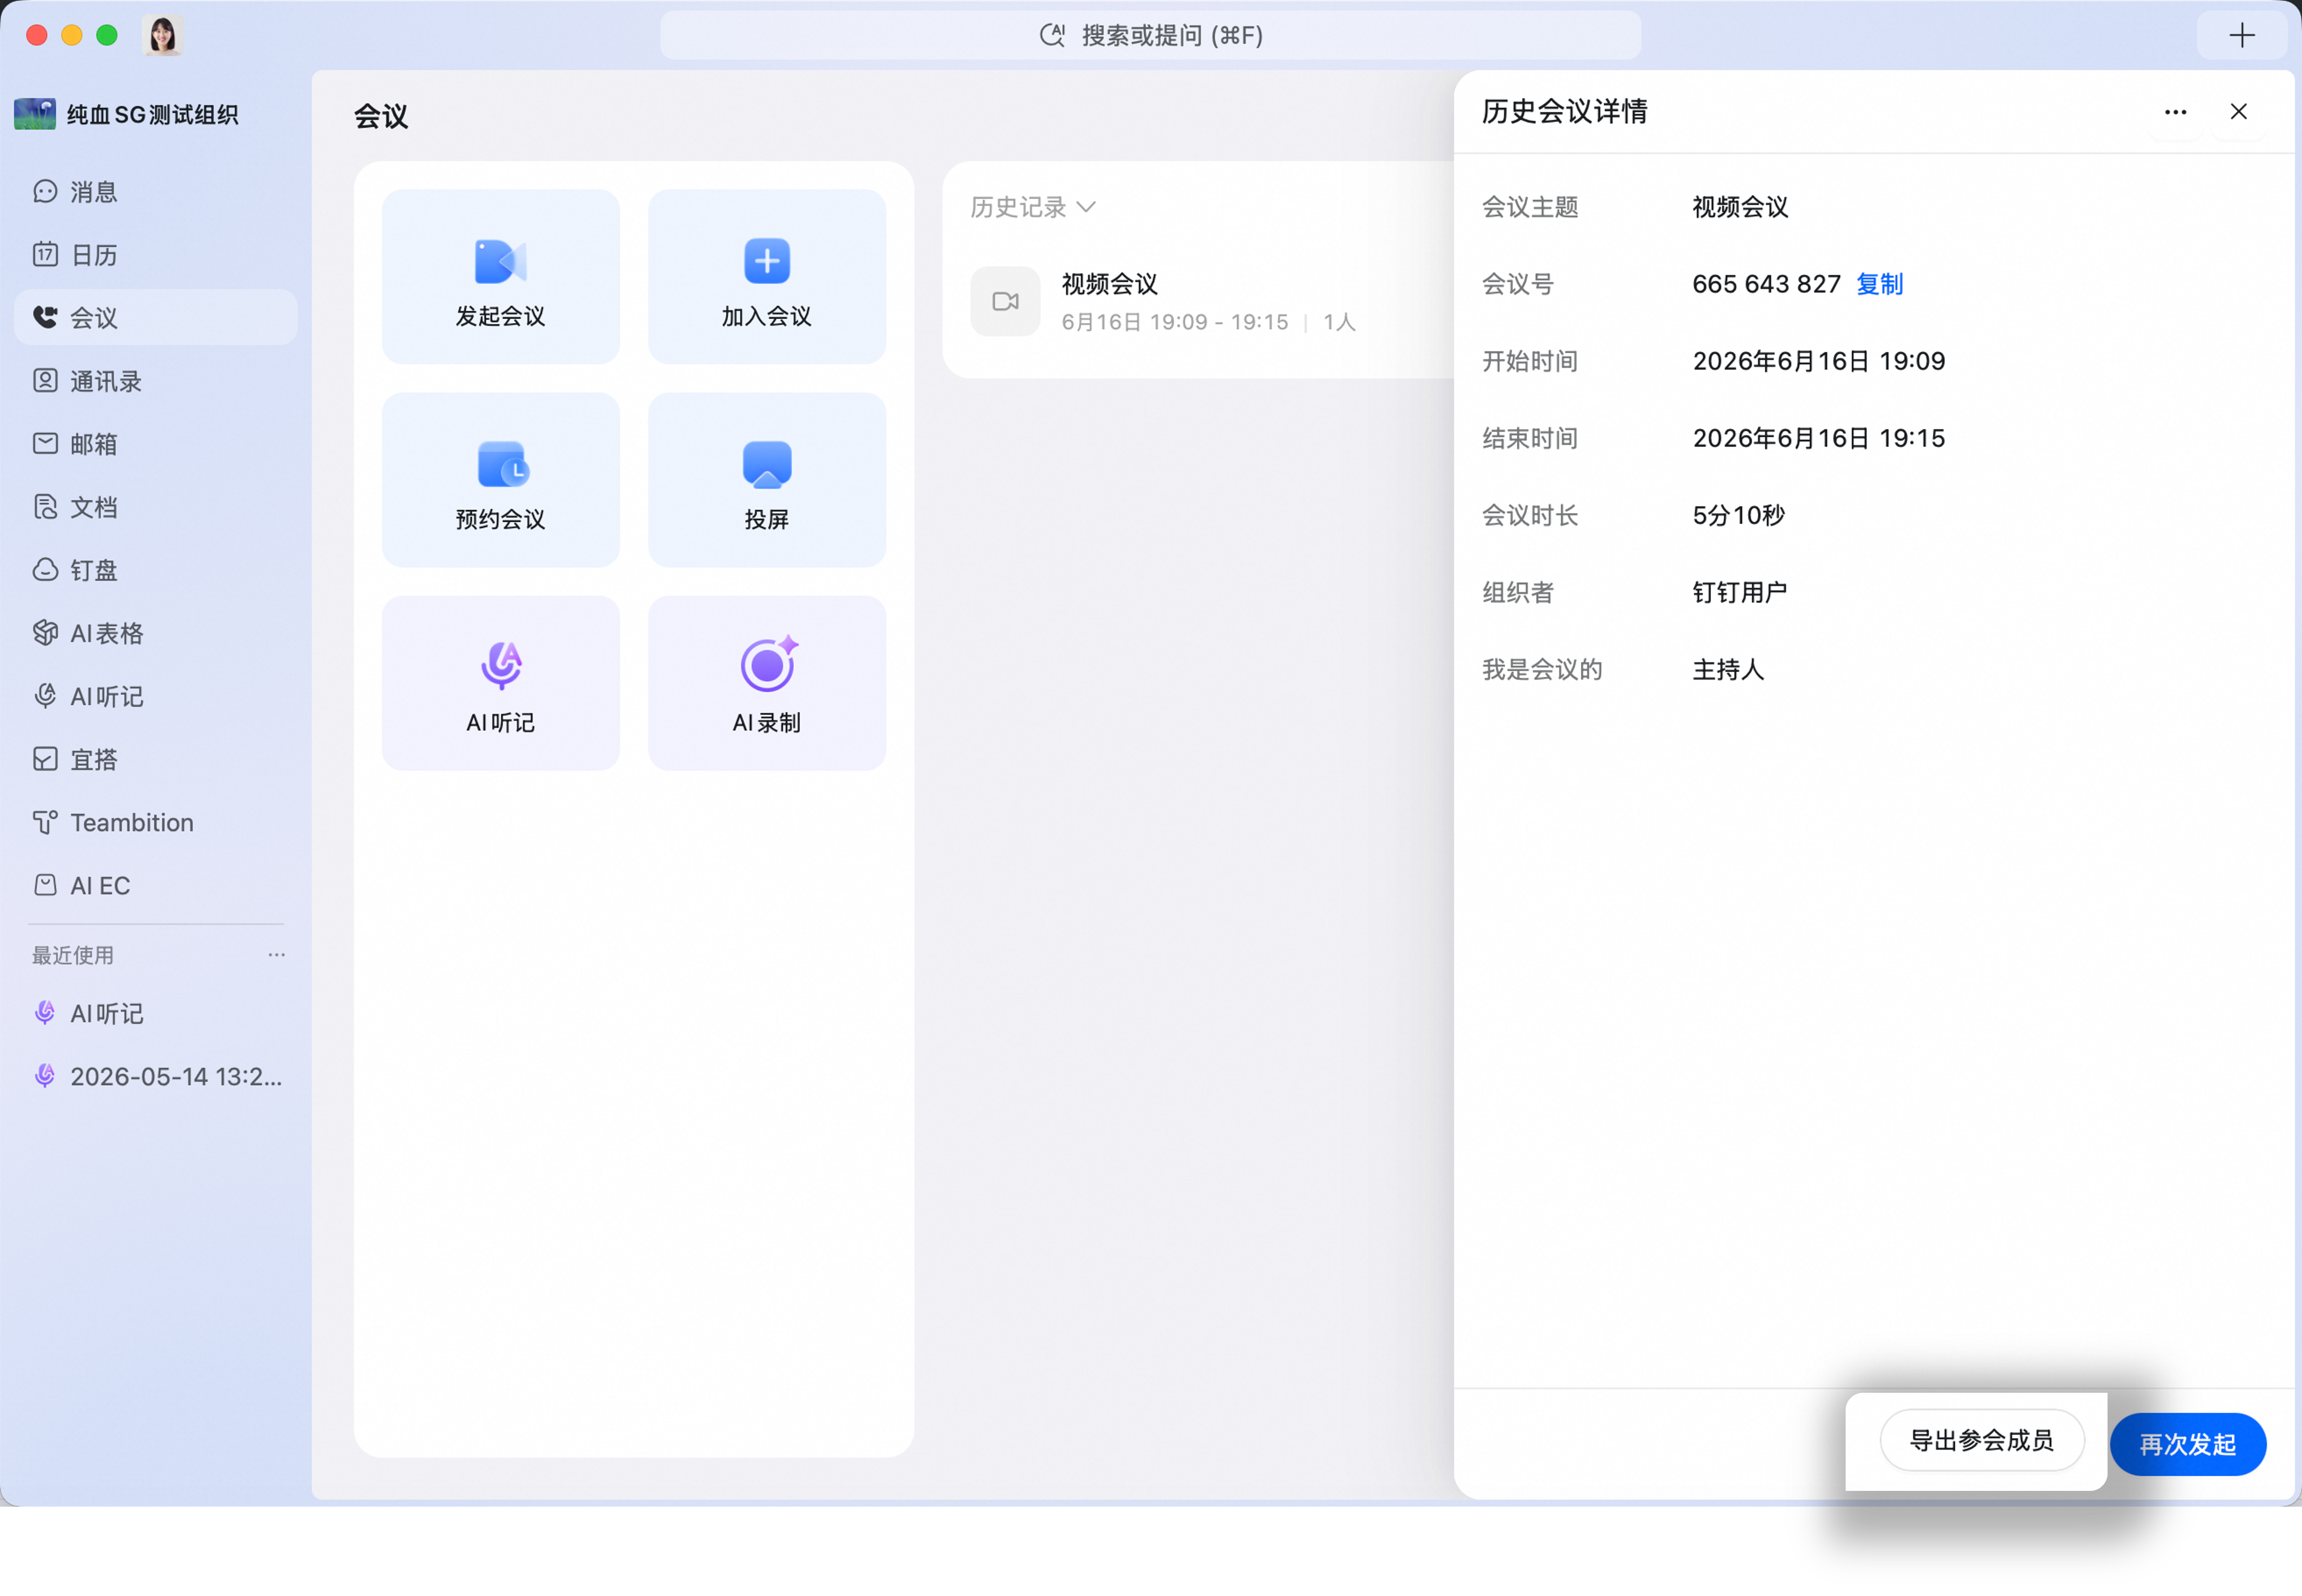Click the end time 2026年6月16日 19:15

click(x=1818, y=438)
